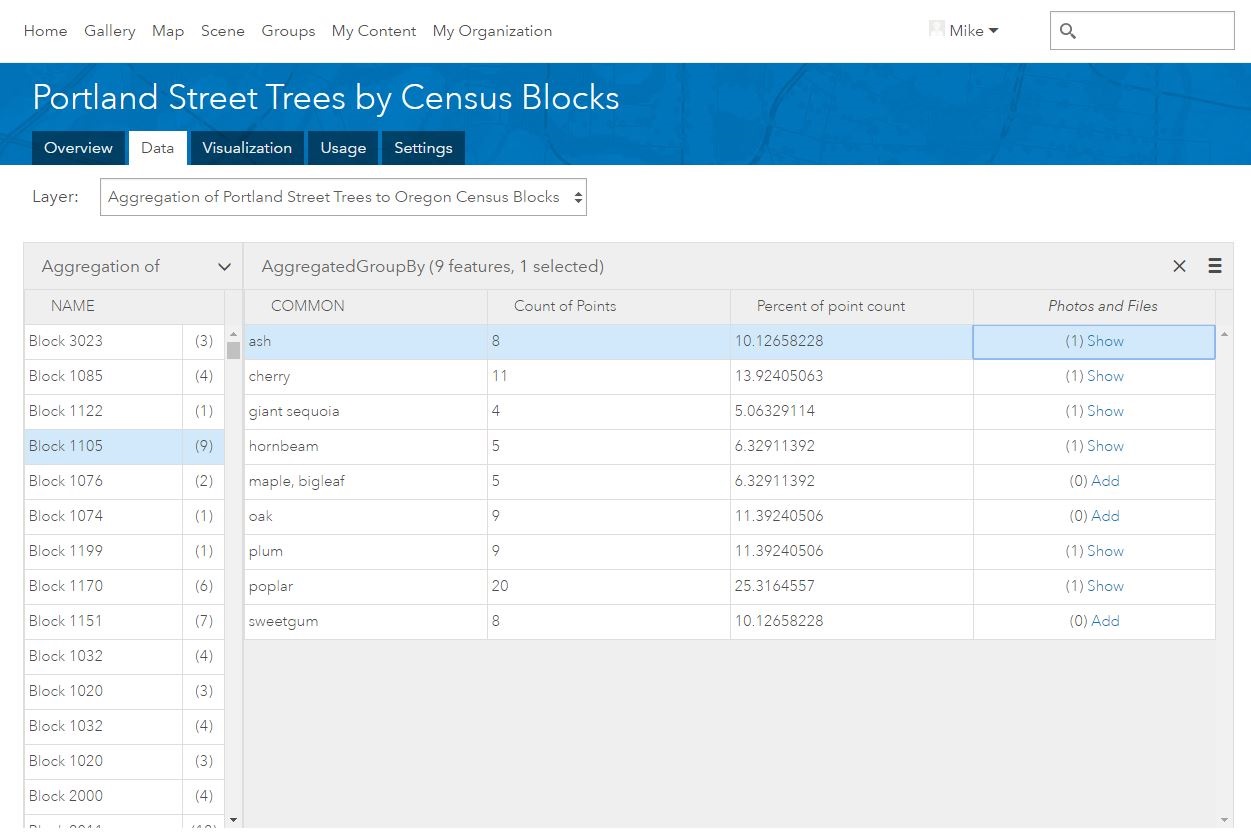Add attachment to the oak row
The width and height of the screenshot is (1251, 834).
pyautogui.click(x=1105, y=516)
